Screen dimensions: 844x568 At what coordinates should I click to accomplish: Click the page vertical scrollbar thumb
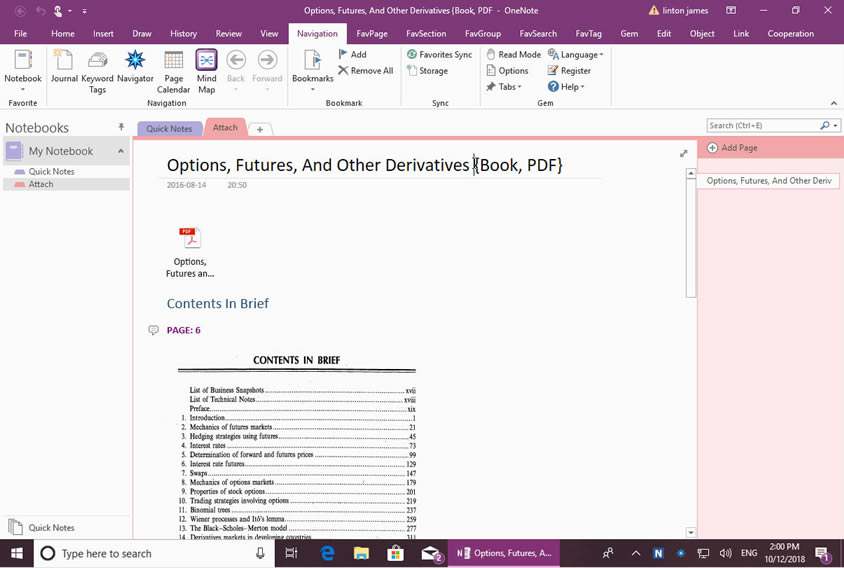click(x=691, y=238)
